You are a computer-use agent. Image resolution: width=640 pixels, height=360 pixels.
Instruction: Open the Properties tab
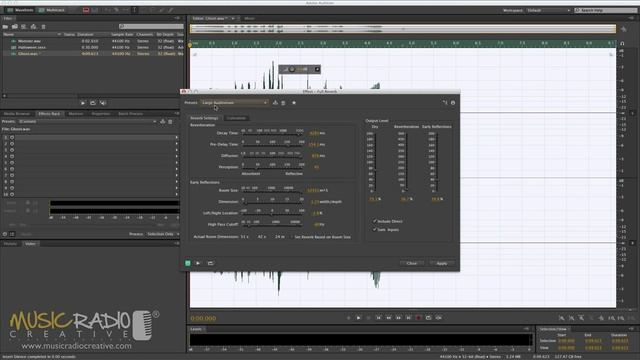tap(100, 113)
